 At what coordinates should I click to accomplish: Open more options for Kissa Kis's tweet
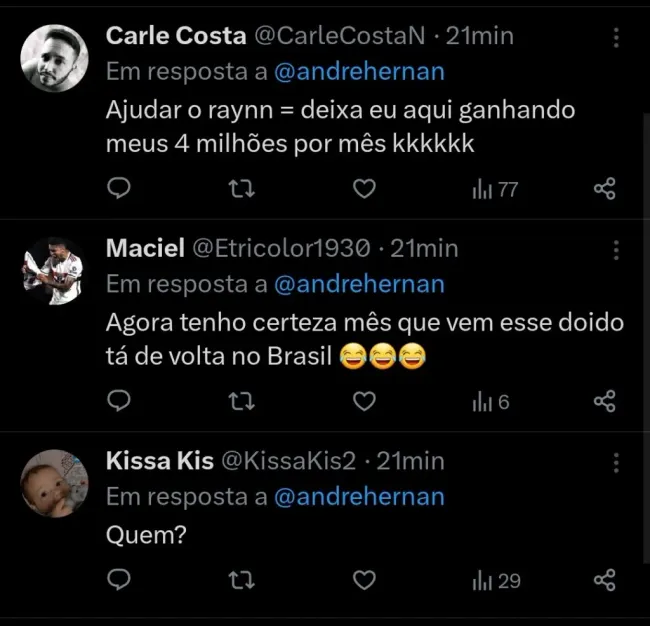tap(616, 462)
